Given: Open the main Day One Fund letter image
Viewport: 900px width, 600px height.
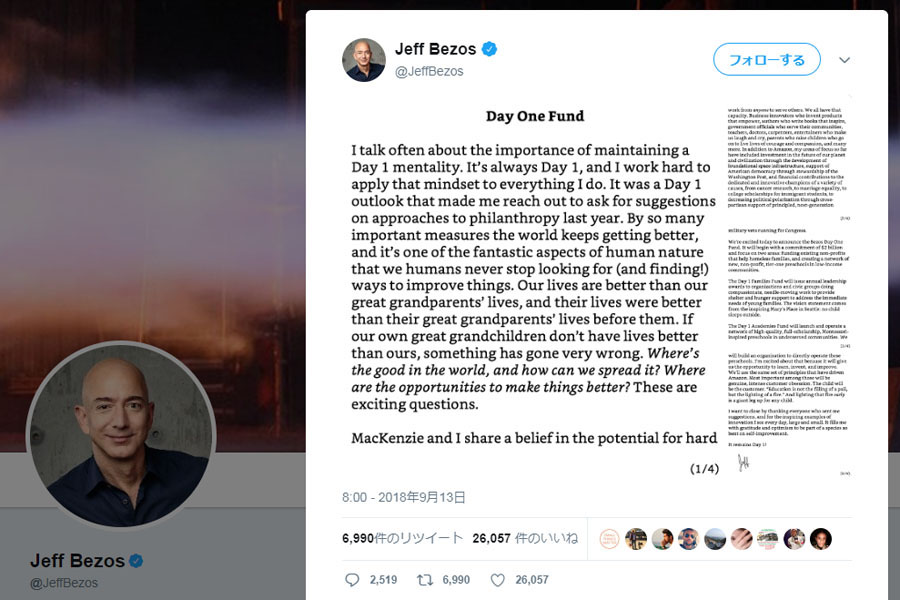Looking at the screenshot, I should (535, 290).
